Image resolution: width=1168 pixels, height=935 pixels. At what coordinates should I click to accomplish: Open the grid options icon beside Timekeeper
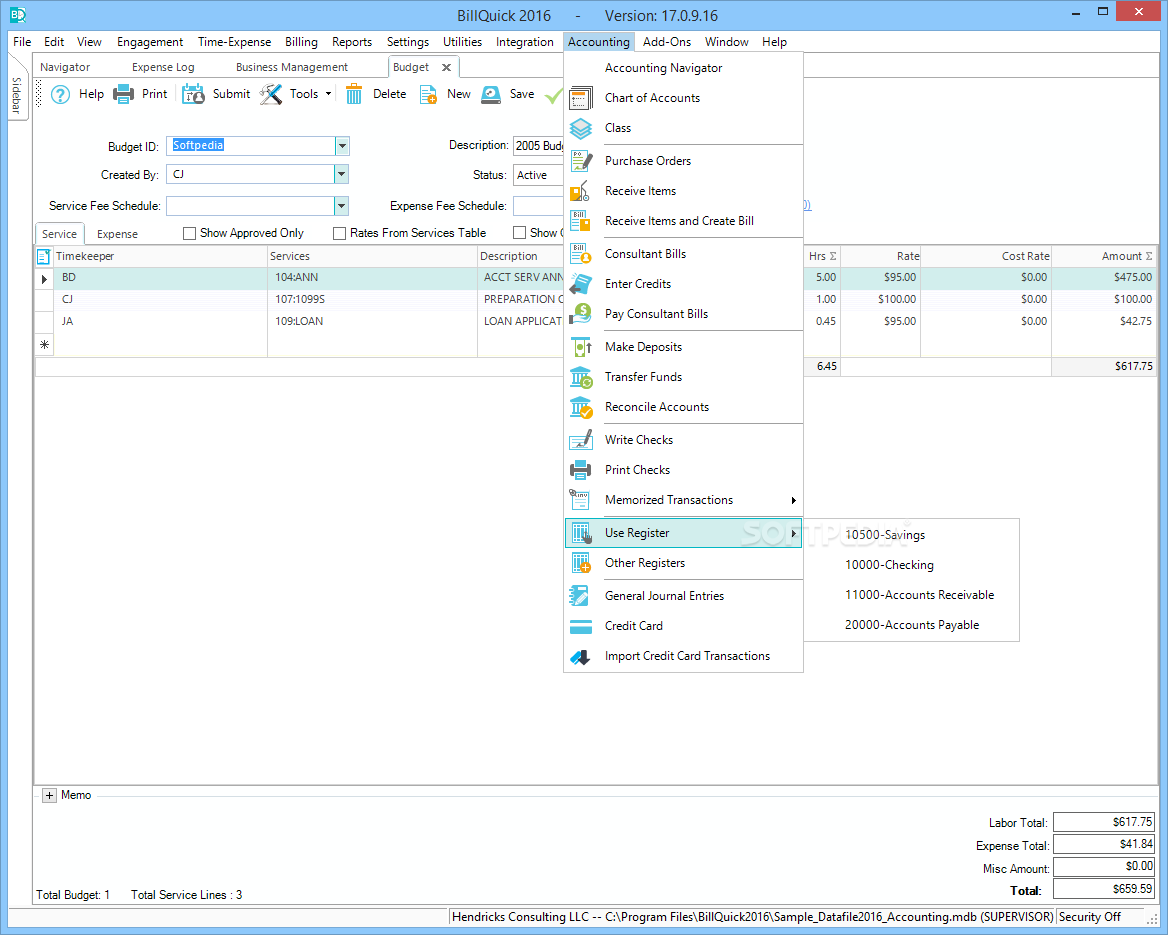point(43,256)
